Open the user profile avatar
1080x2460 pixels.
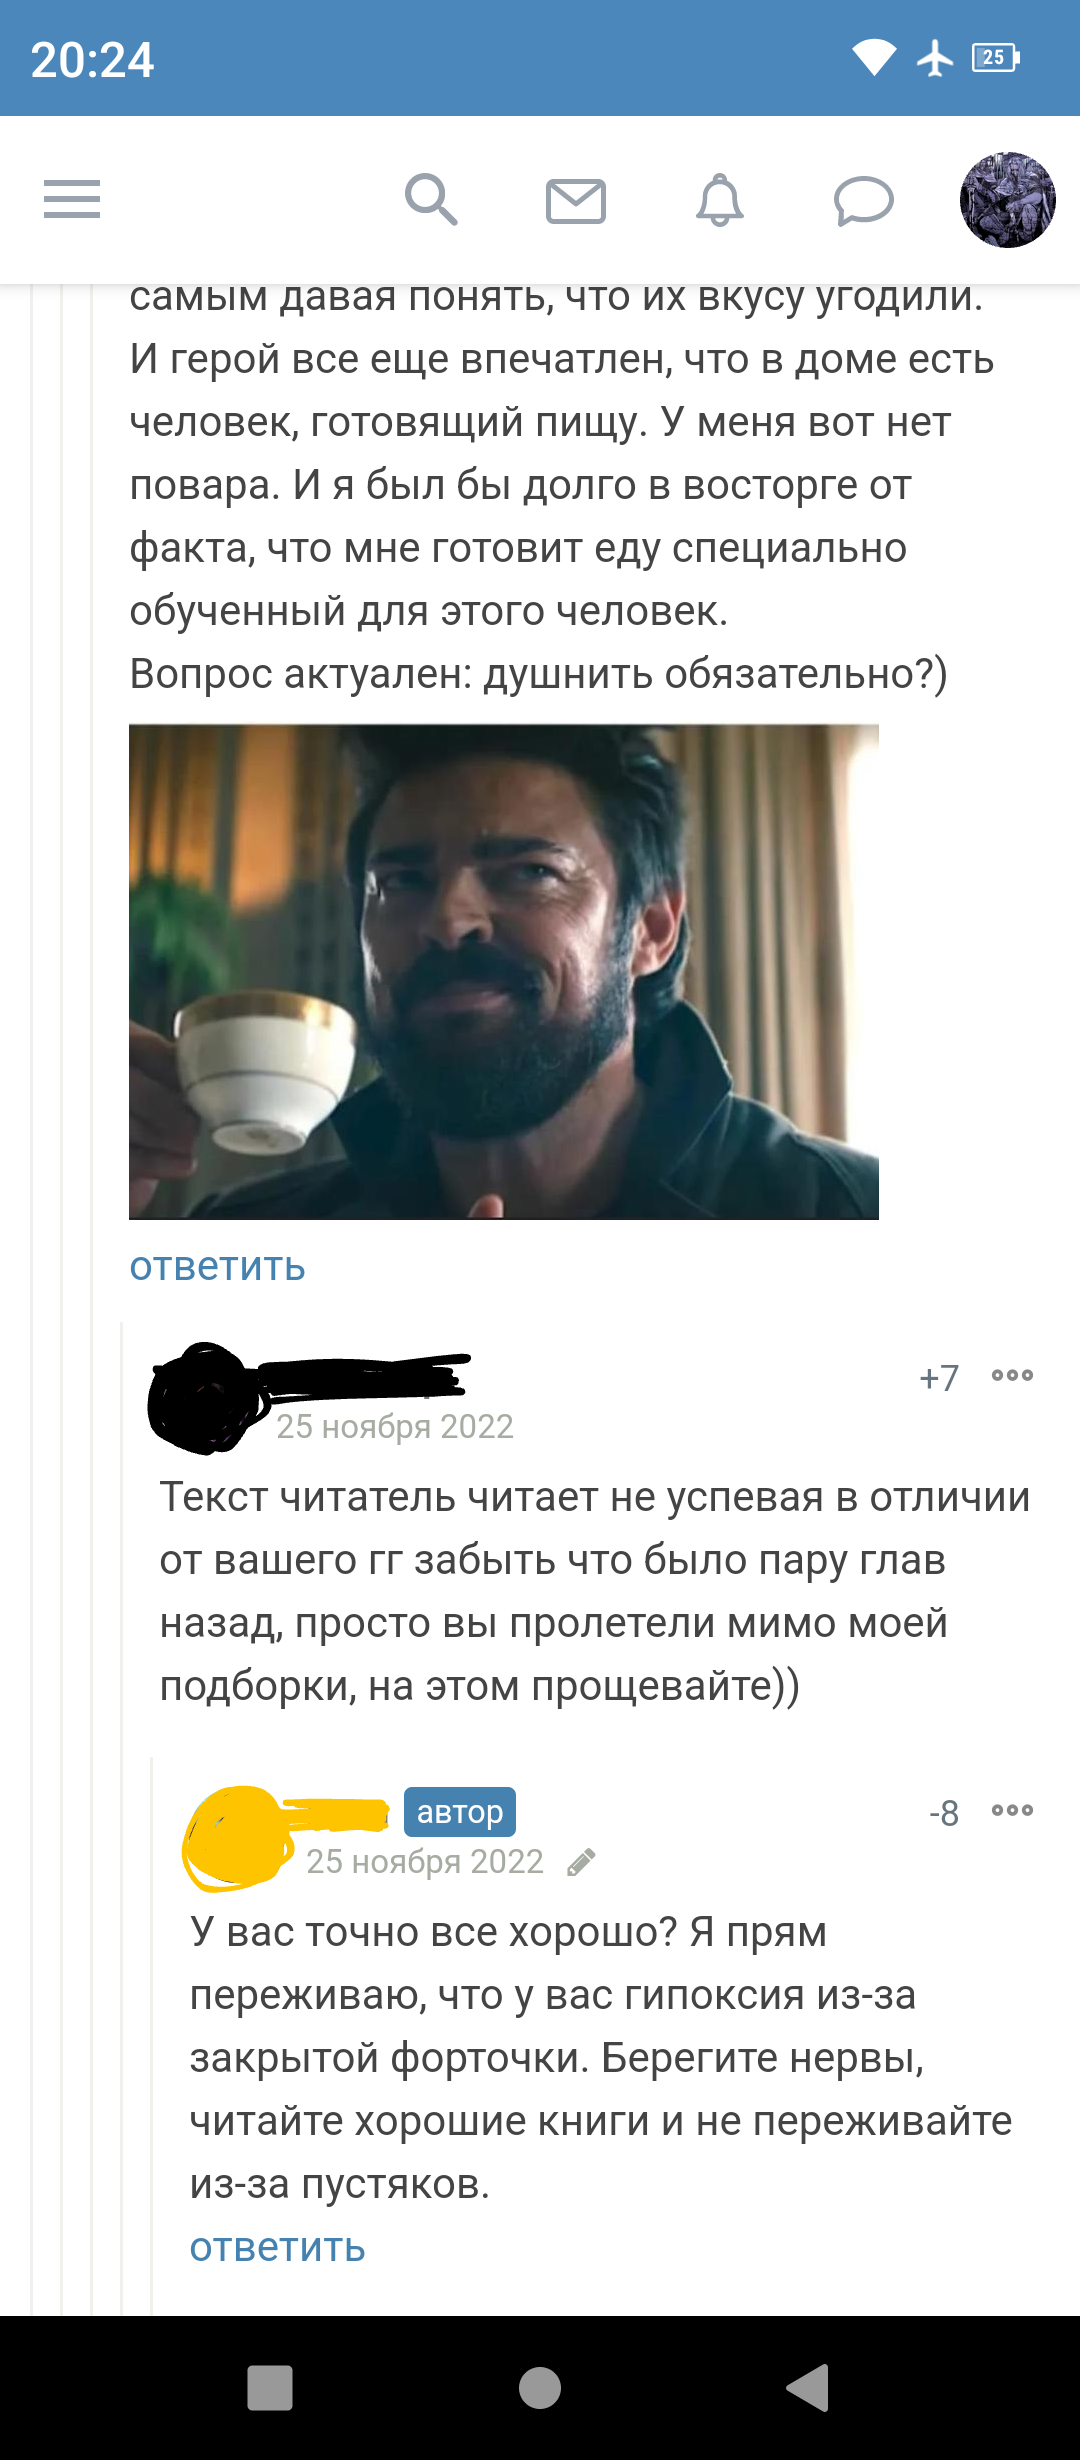pos(1008,200)
